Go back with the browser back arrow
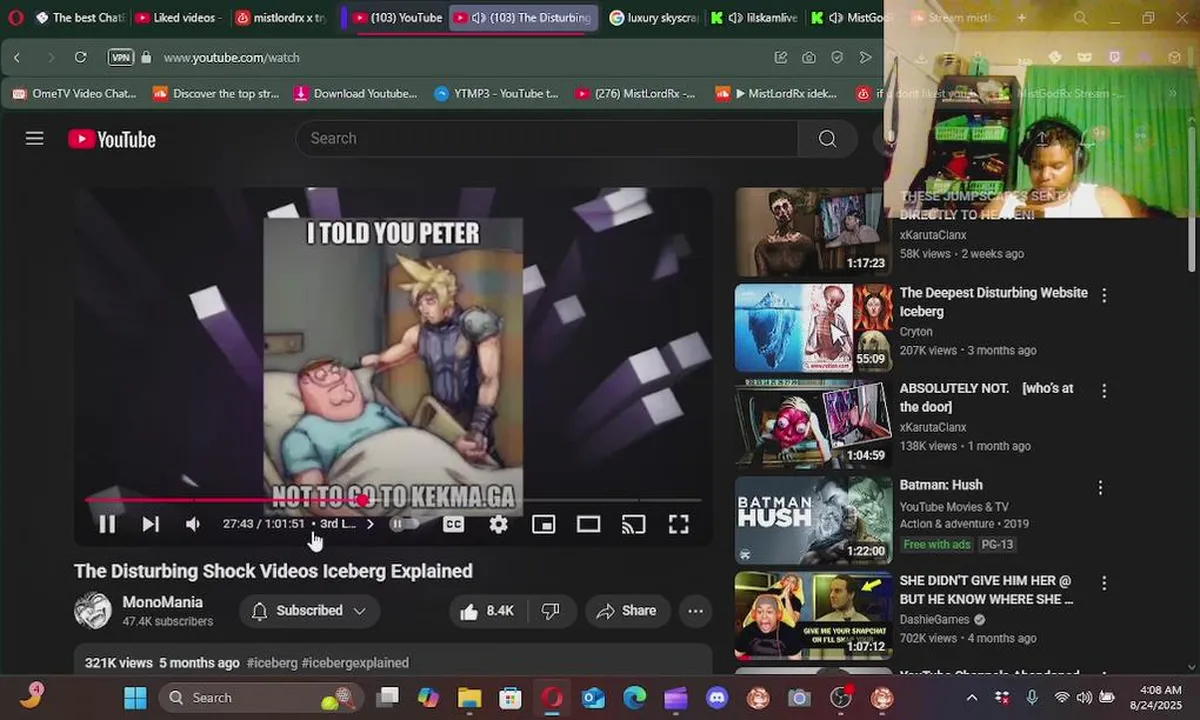Image resolution: width=1200 pixels, height=720 pixels. [17, 57]
